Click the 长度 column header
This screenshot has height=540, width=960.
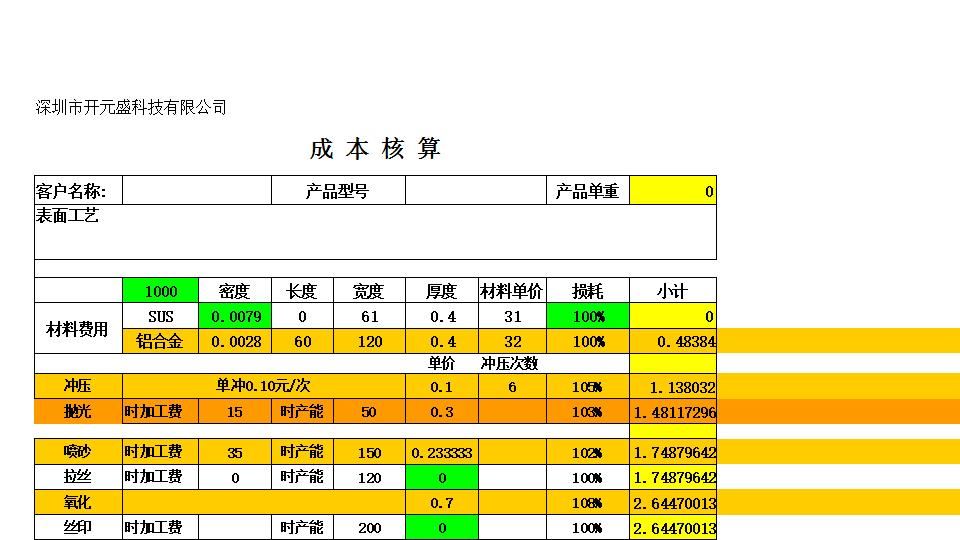302,291
